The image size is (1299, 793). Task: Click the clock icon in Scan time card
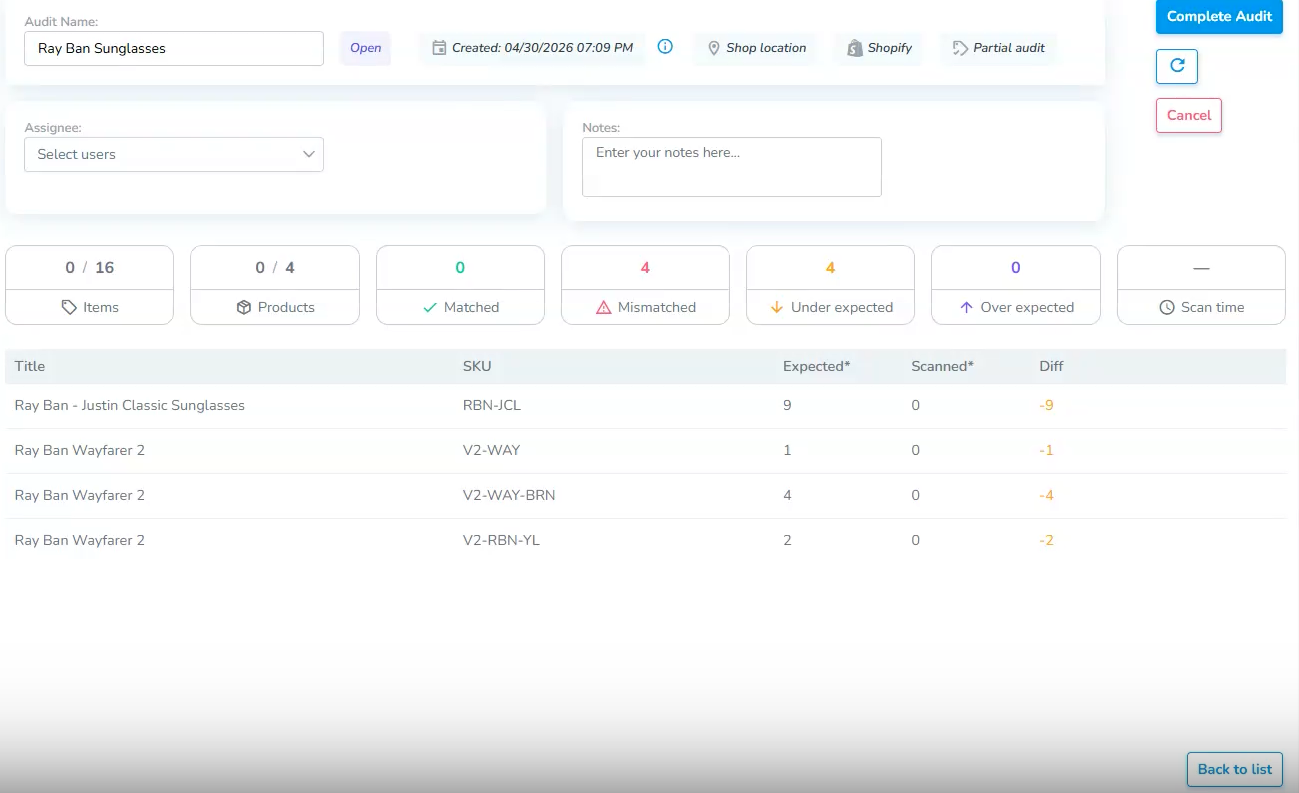coord(1167,307)
